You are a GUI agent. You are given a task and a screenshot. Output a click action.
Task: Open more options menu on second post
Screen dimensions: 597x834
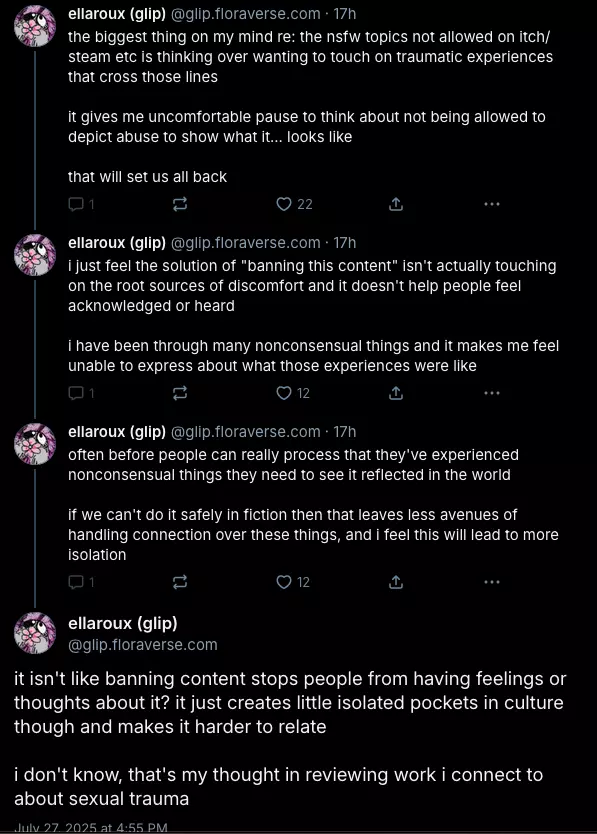[x=492, y=393]
